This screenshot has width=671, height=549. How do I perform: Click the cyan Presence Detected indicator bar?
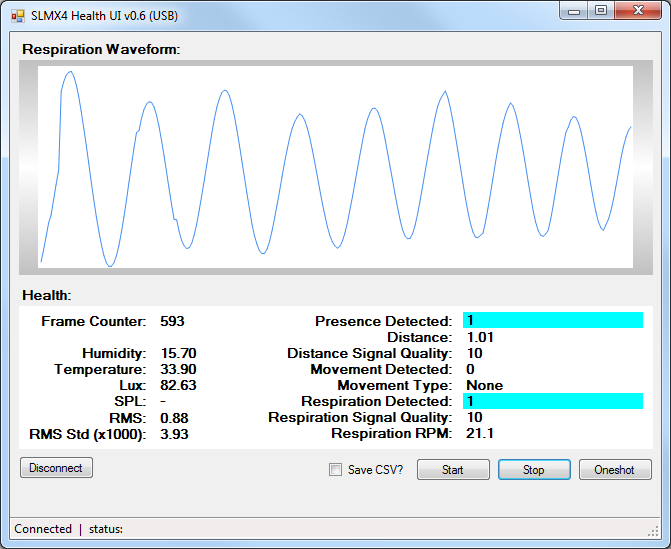coord(553,320)
